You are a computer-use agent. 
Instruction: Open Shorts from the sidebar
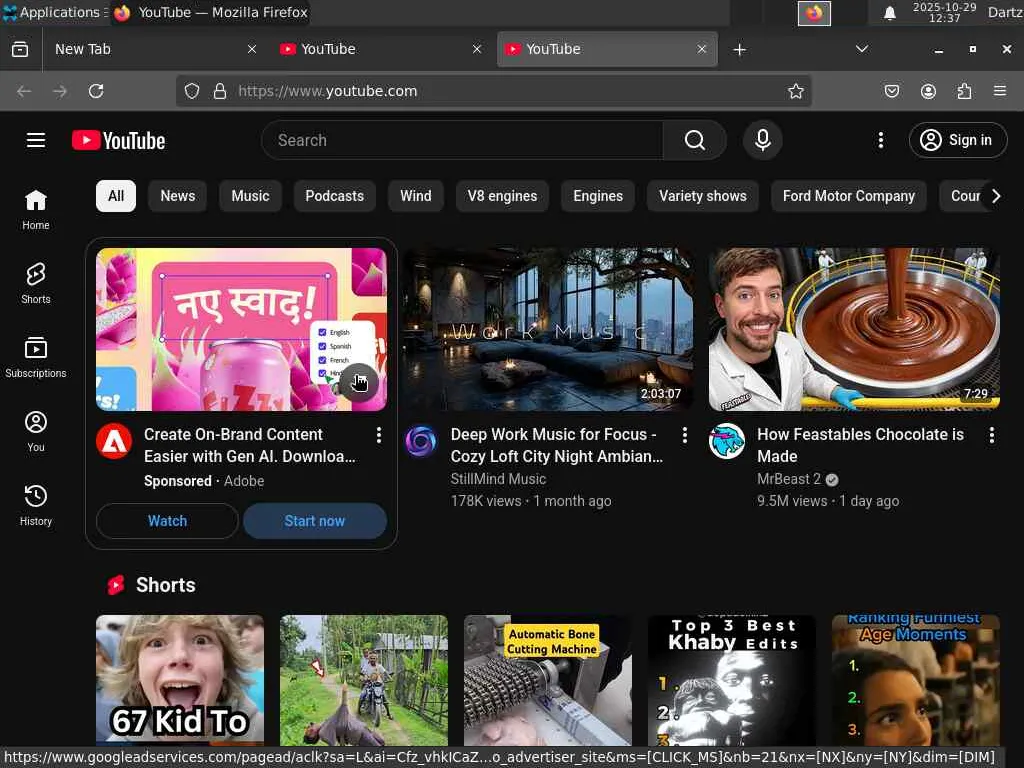36,283
